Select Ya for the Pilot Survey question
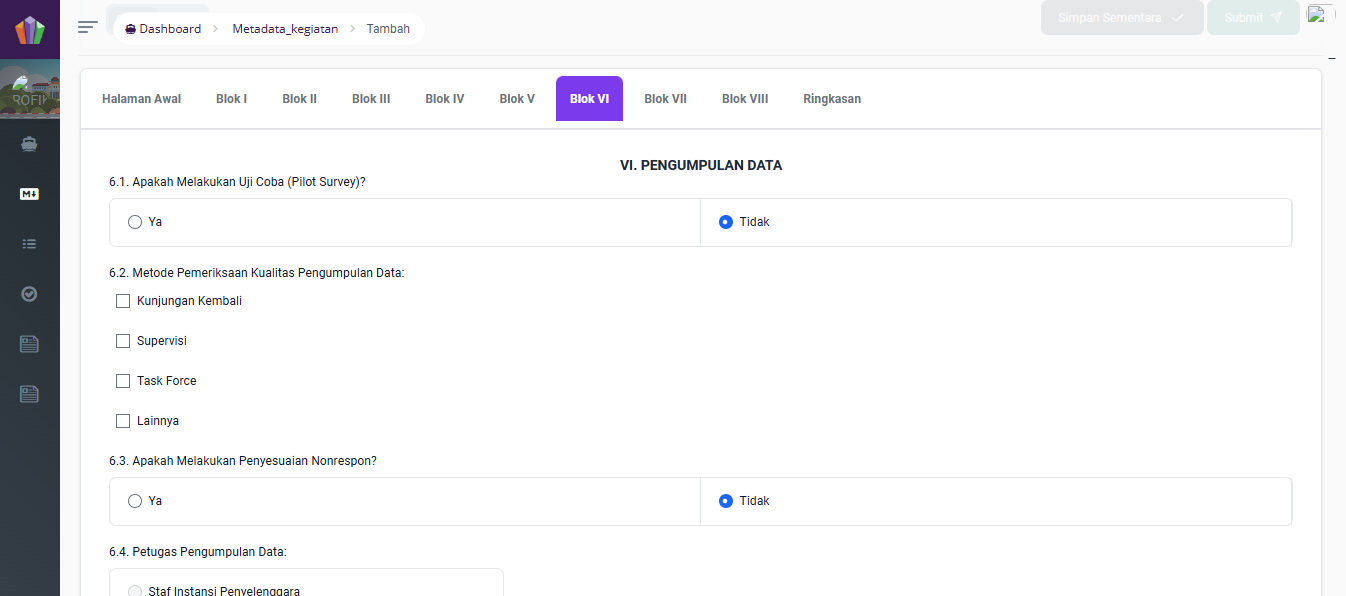 (x=135, y=222)
